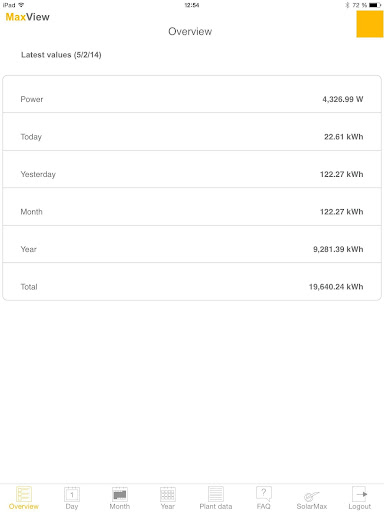The height and width of the screenshot is (512, 384).
Task: Tap the FAQ question mark icon
Action: 264,494
